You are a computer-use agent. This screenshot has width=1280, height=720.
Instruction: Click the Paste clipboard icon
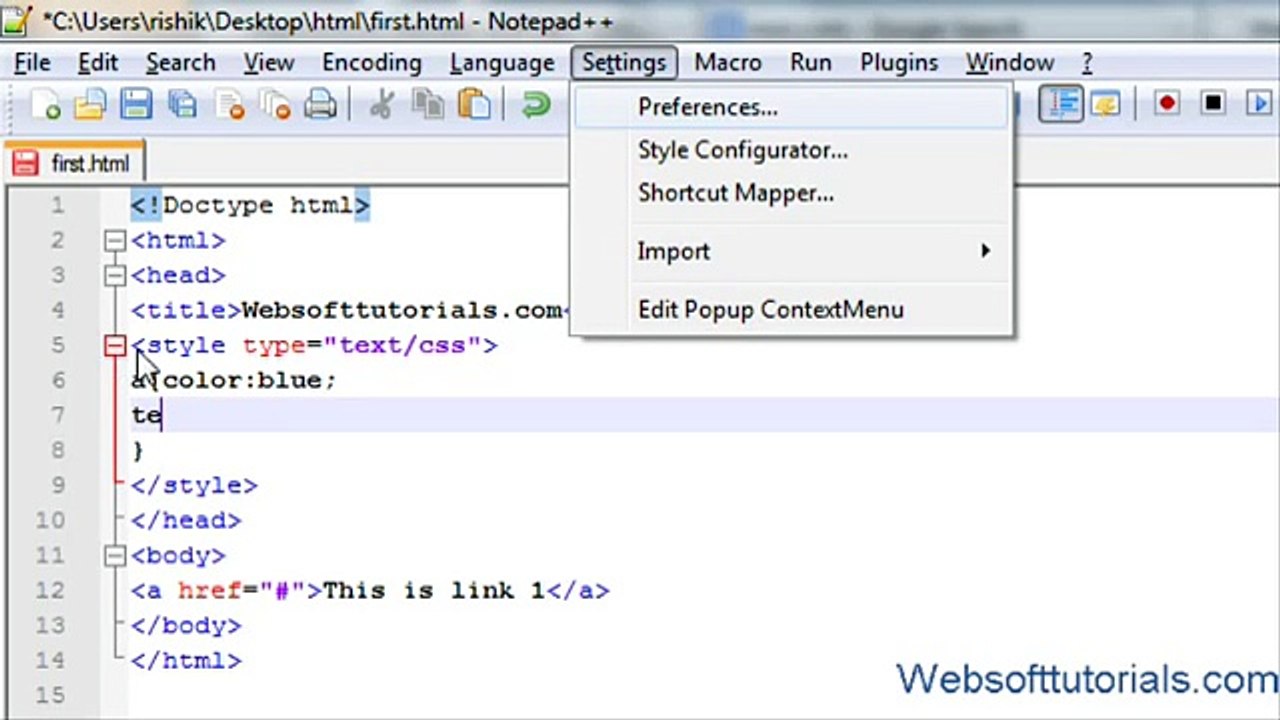point(474,104)
